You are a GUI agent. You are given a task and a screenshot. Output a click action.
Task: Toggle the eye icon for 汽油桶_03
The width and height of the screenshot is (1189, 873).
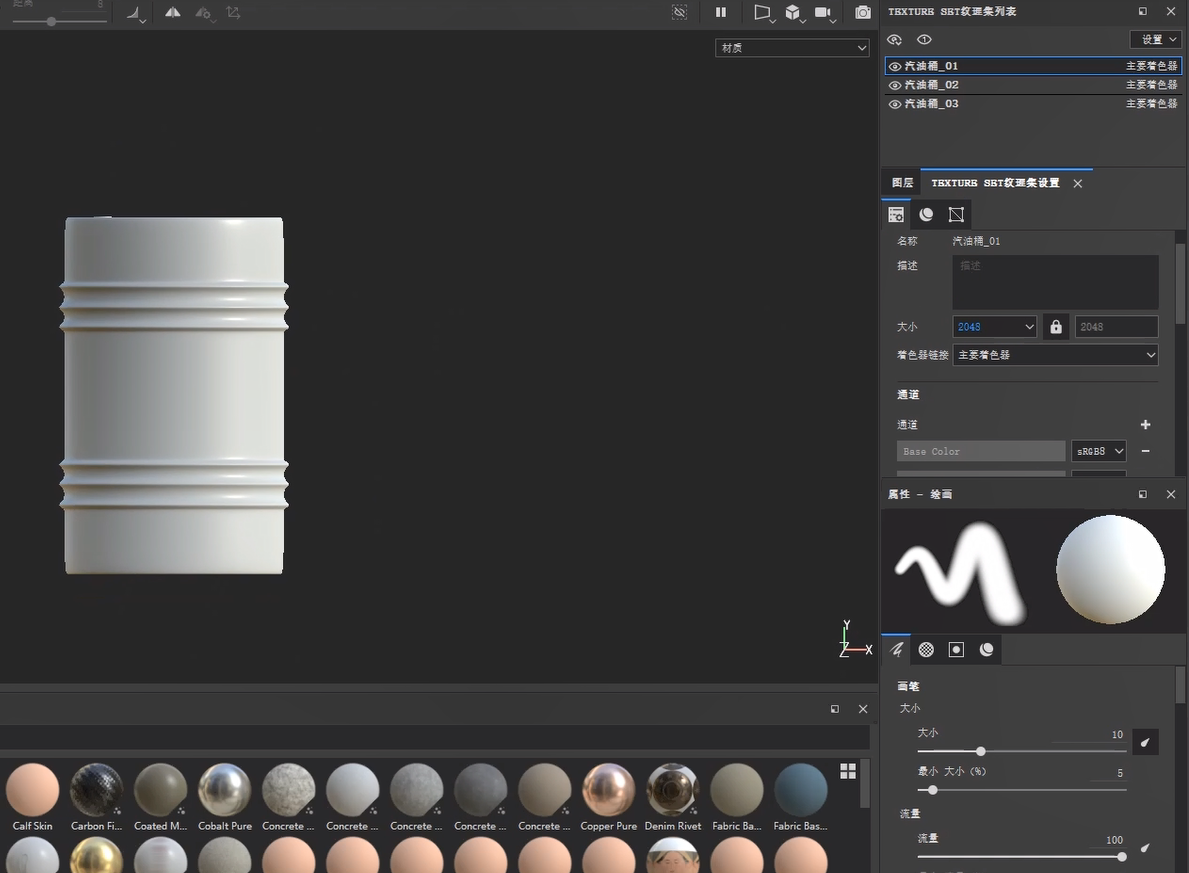[895, 104]
